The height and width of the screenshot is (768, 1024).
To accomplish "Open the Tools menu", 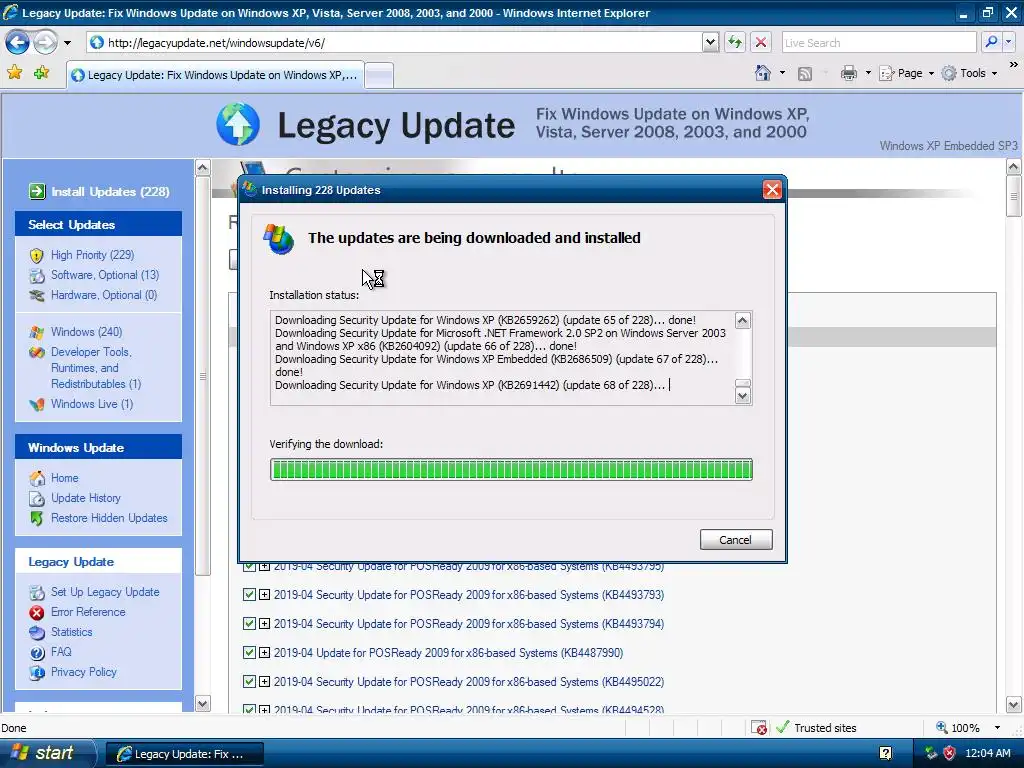I will point(969,73).
